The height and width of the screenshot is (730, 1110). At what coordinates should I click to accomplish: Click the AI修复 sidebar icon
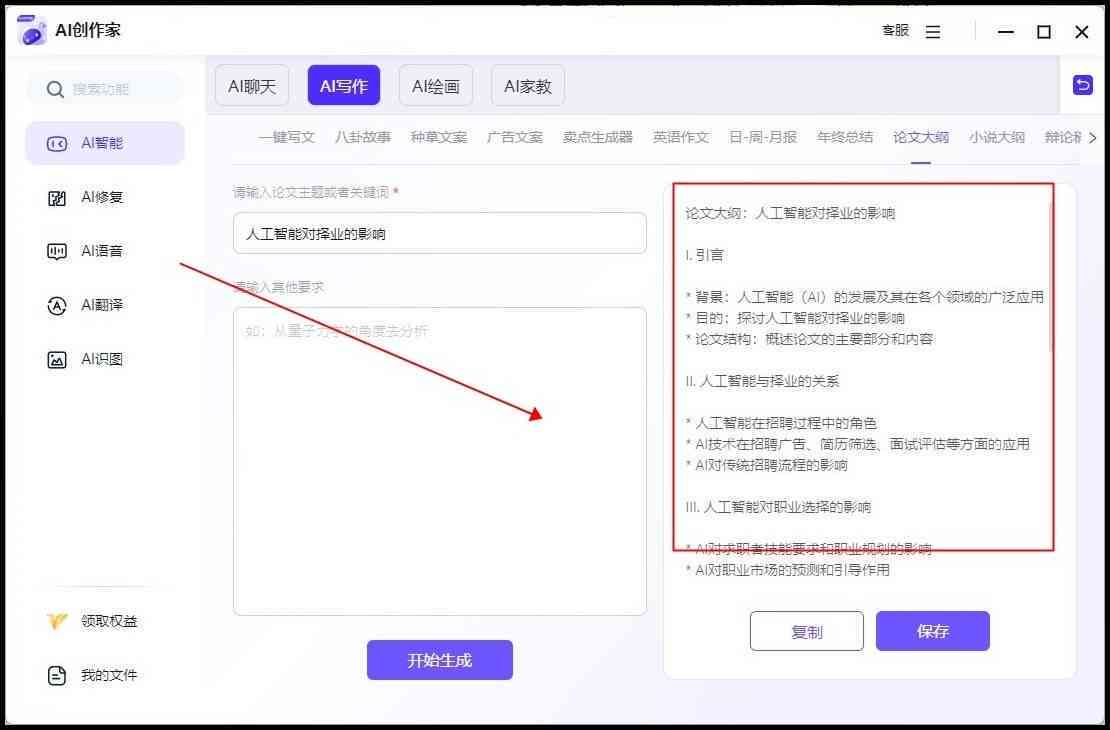click(x=57, y=198)
